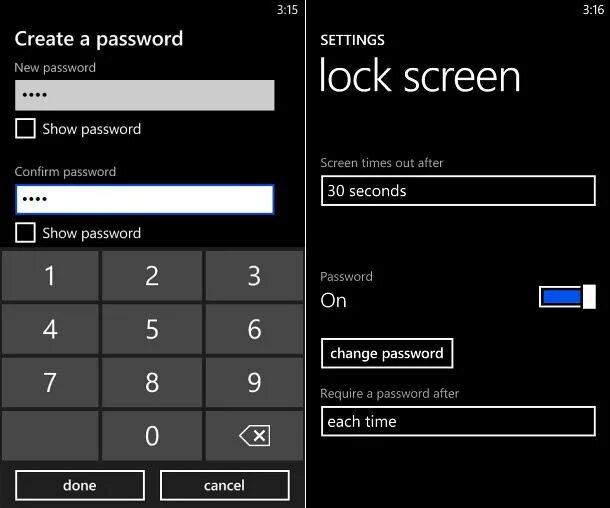610x508 pixels.
Task: Tap the done button
Action: (80, 485)
